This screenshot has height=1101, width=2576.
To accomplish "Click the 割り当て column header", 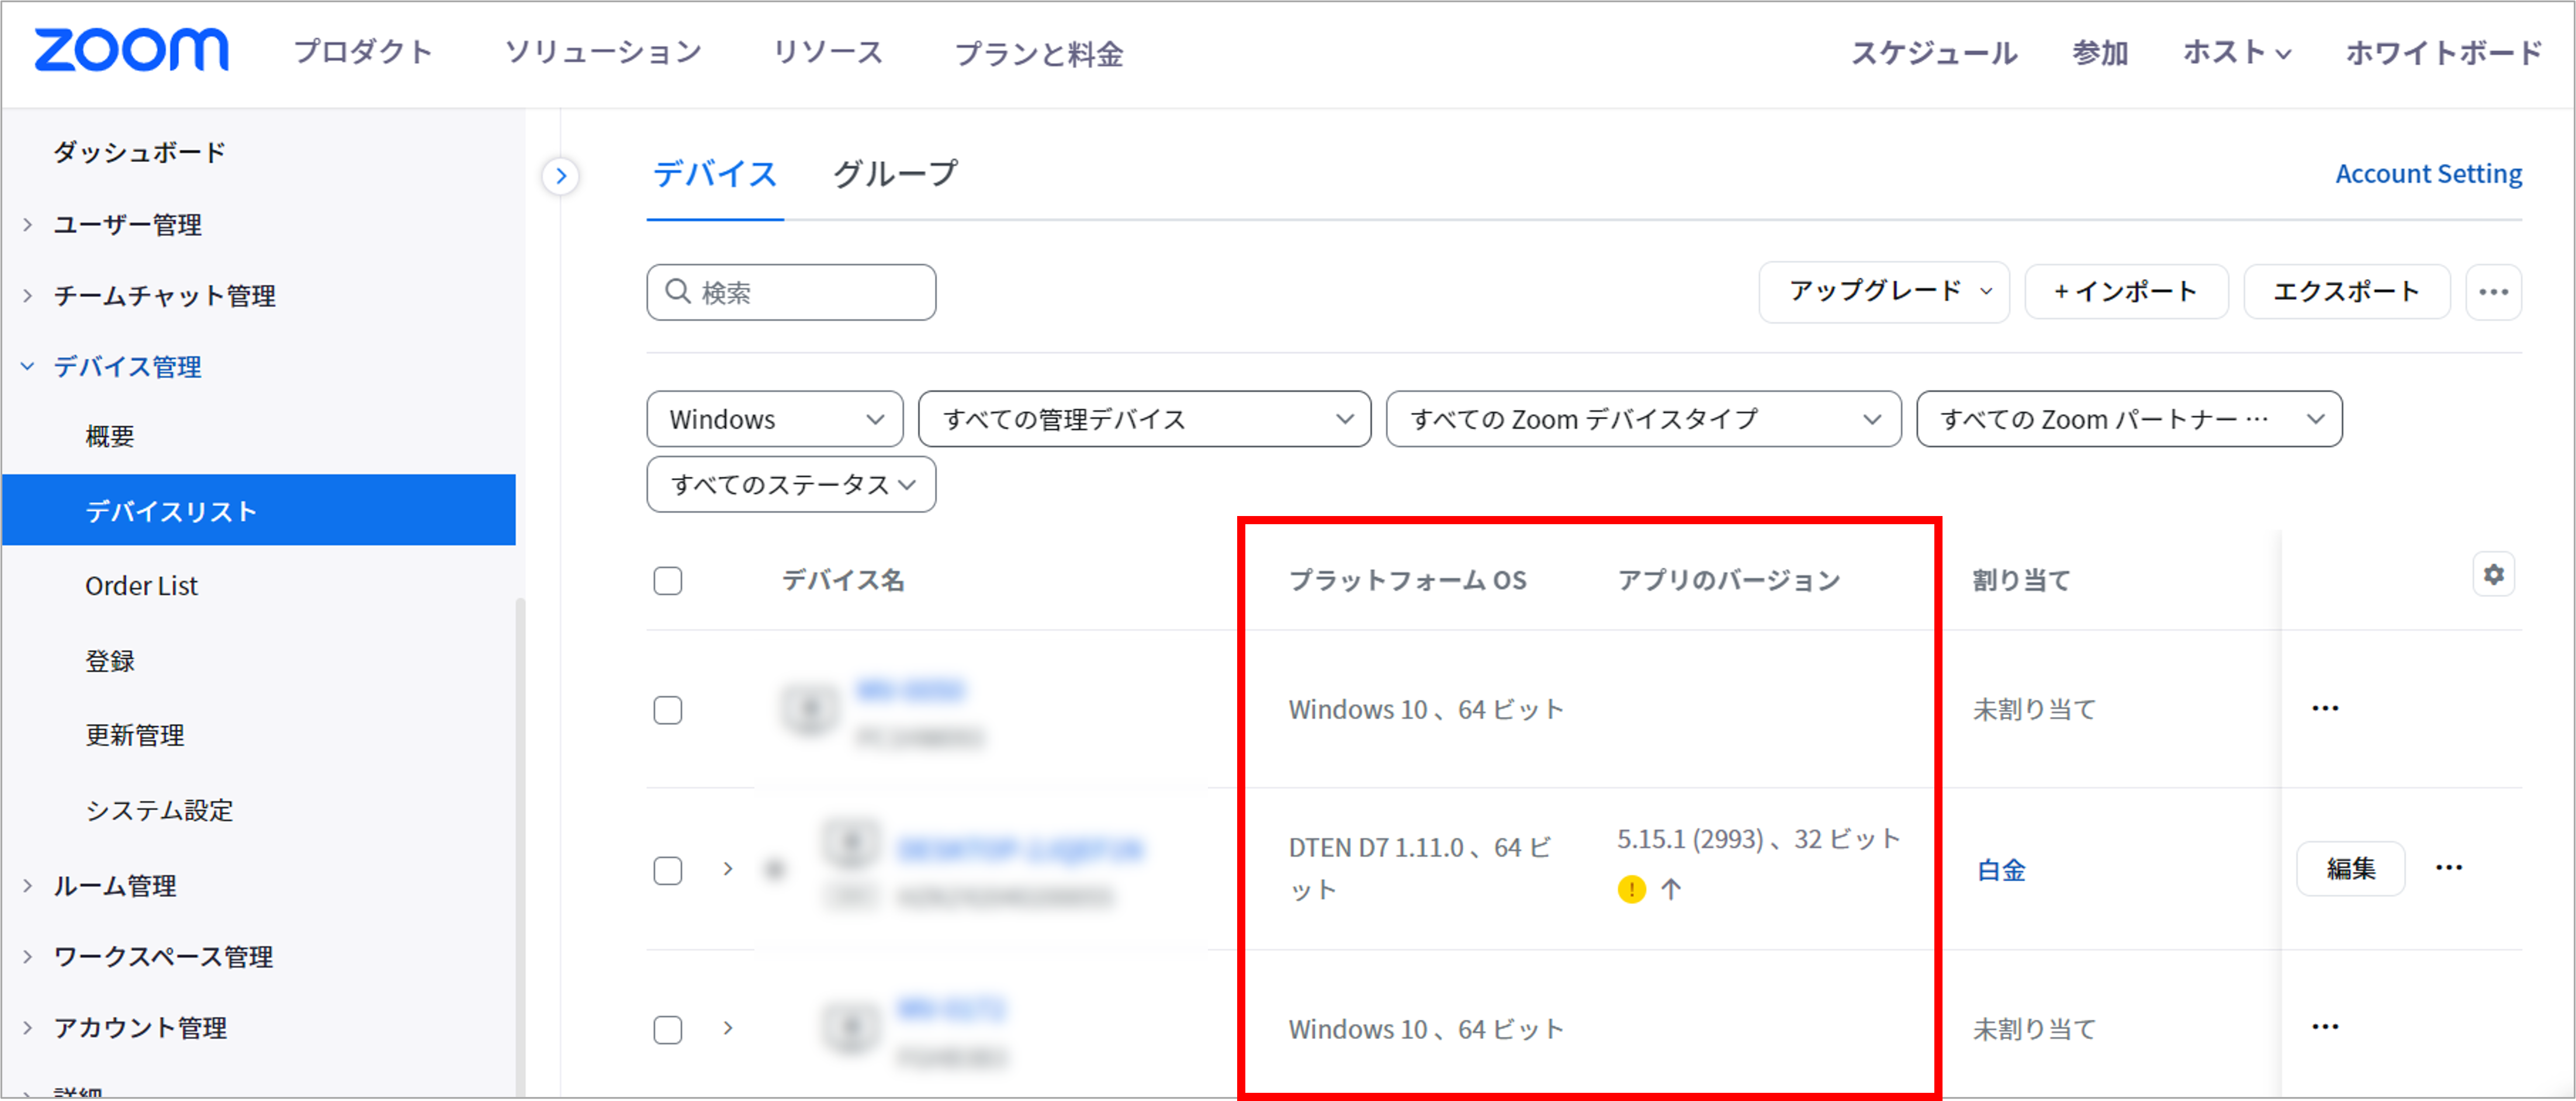I will point(2021,580).
